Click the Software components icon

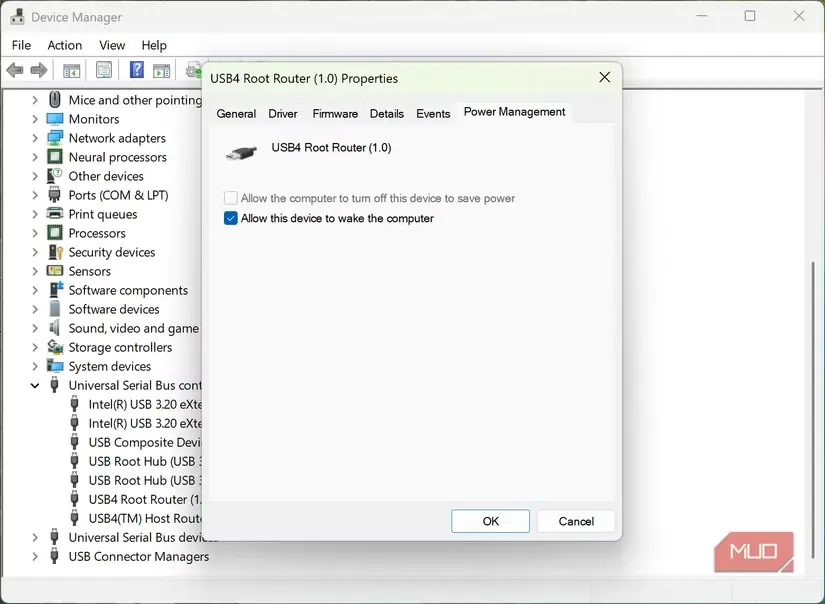[55, 290]
